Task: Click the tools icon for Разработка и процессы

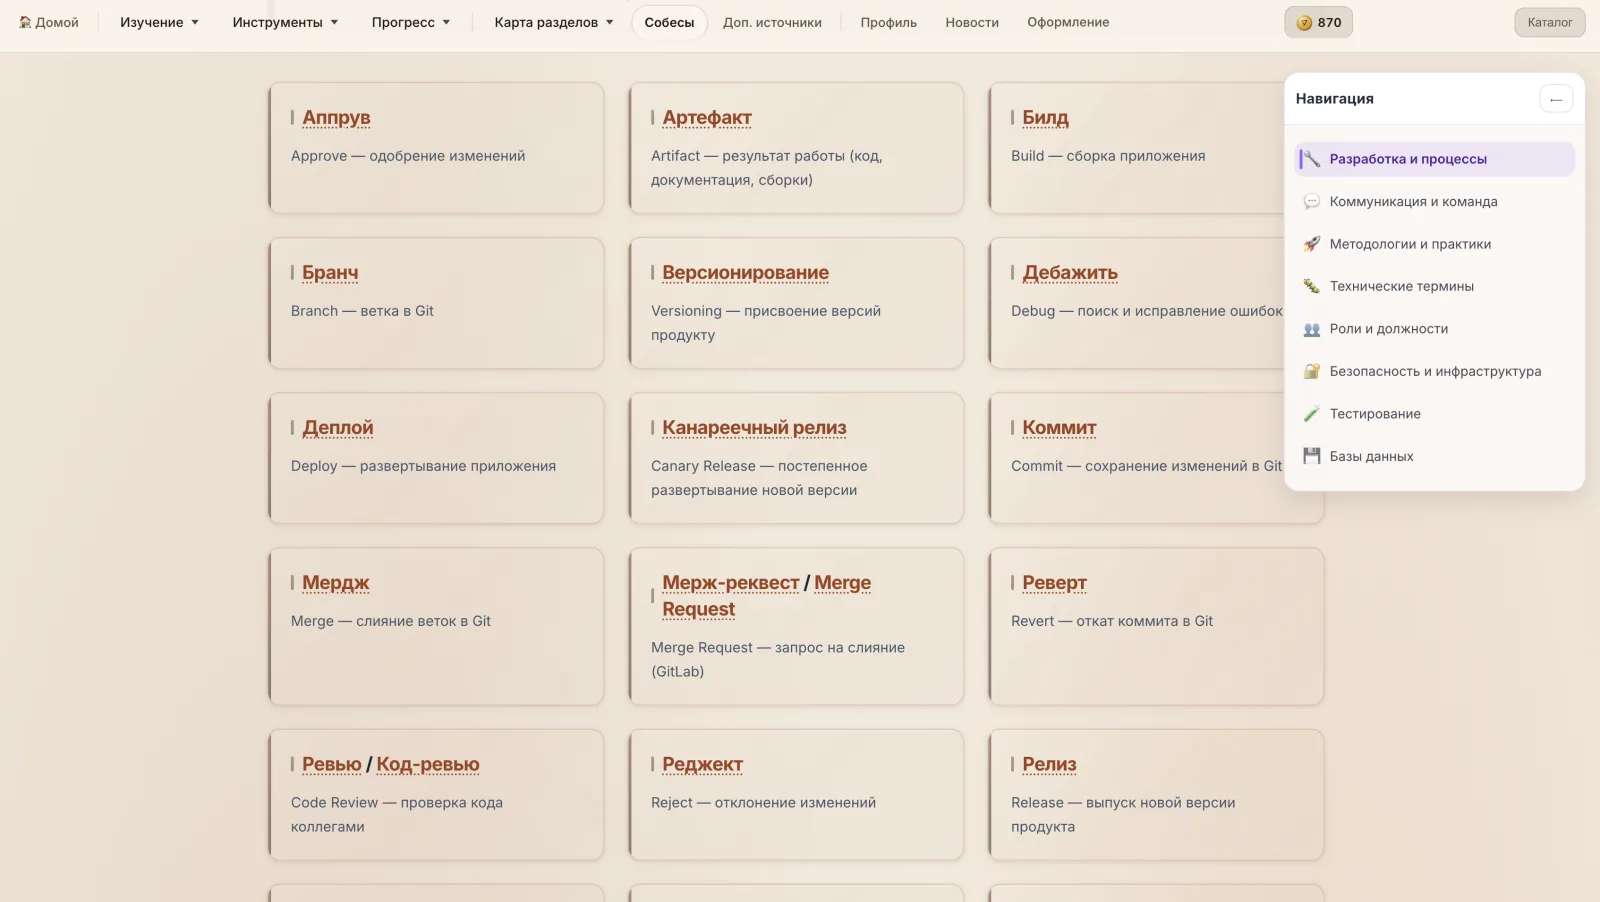Action: pyautogui.click(x=1311, y=159)
